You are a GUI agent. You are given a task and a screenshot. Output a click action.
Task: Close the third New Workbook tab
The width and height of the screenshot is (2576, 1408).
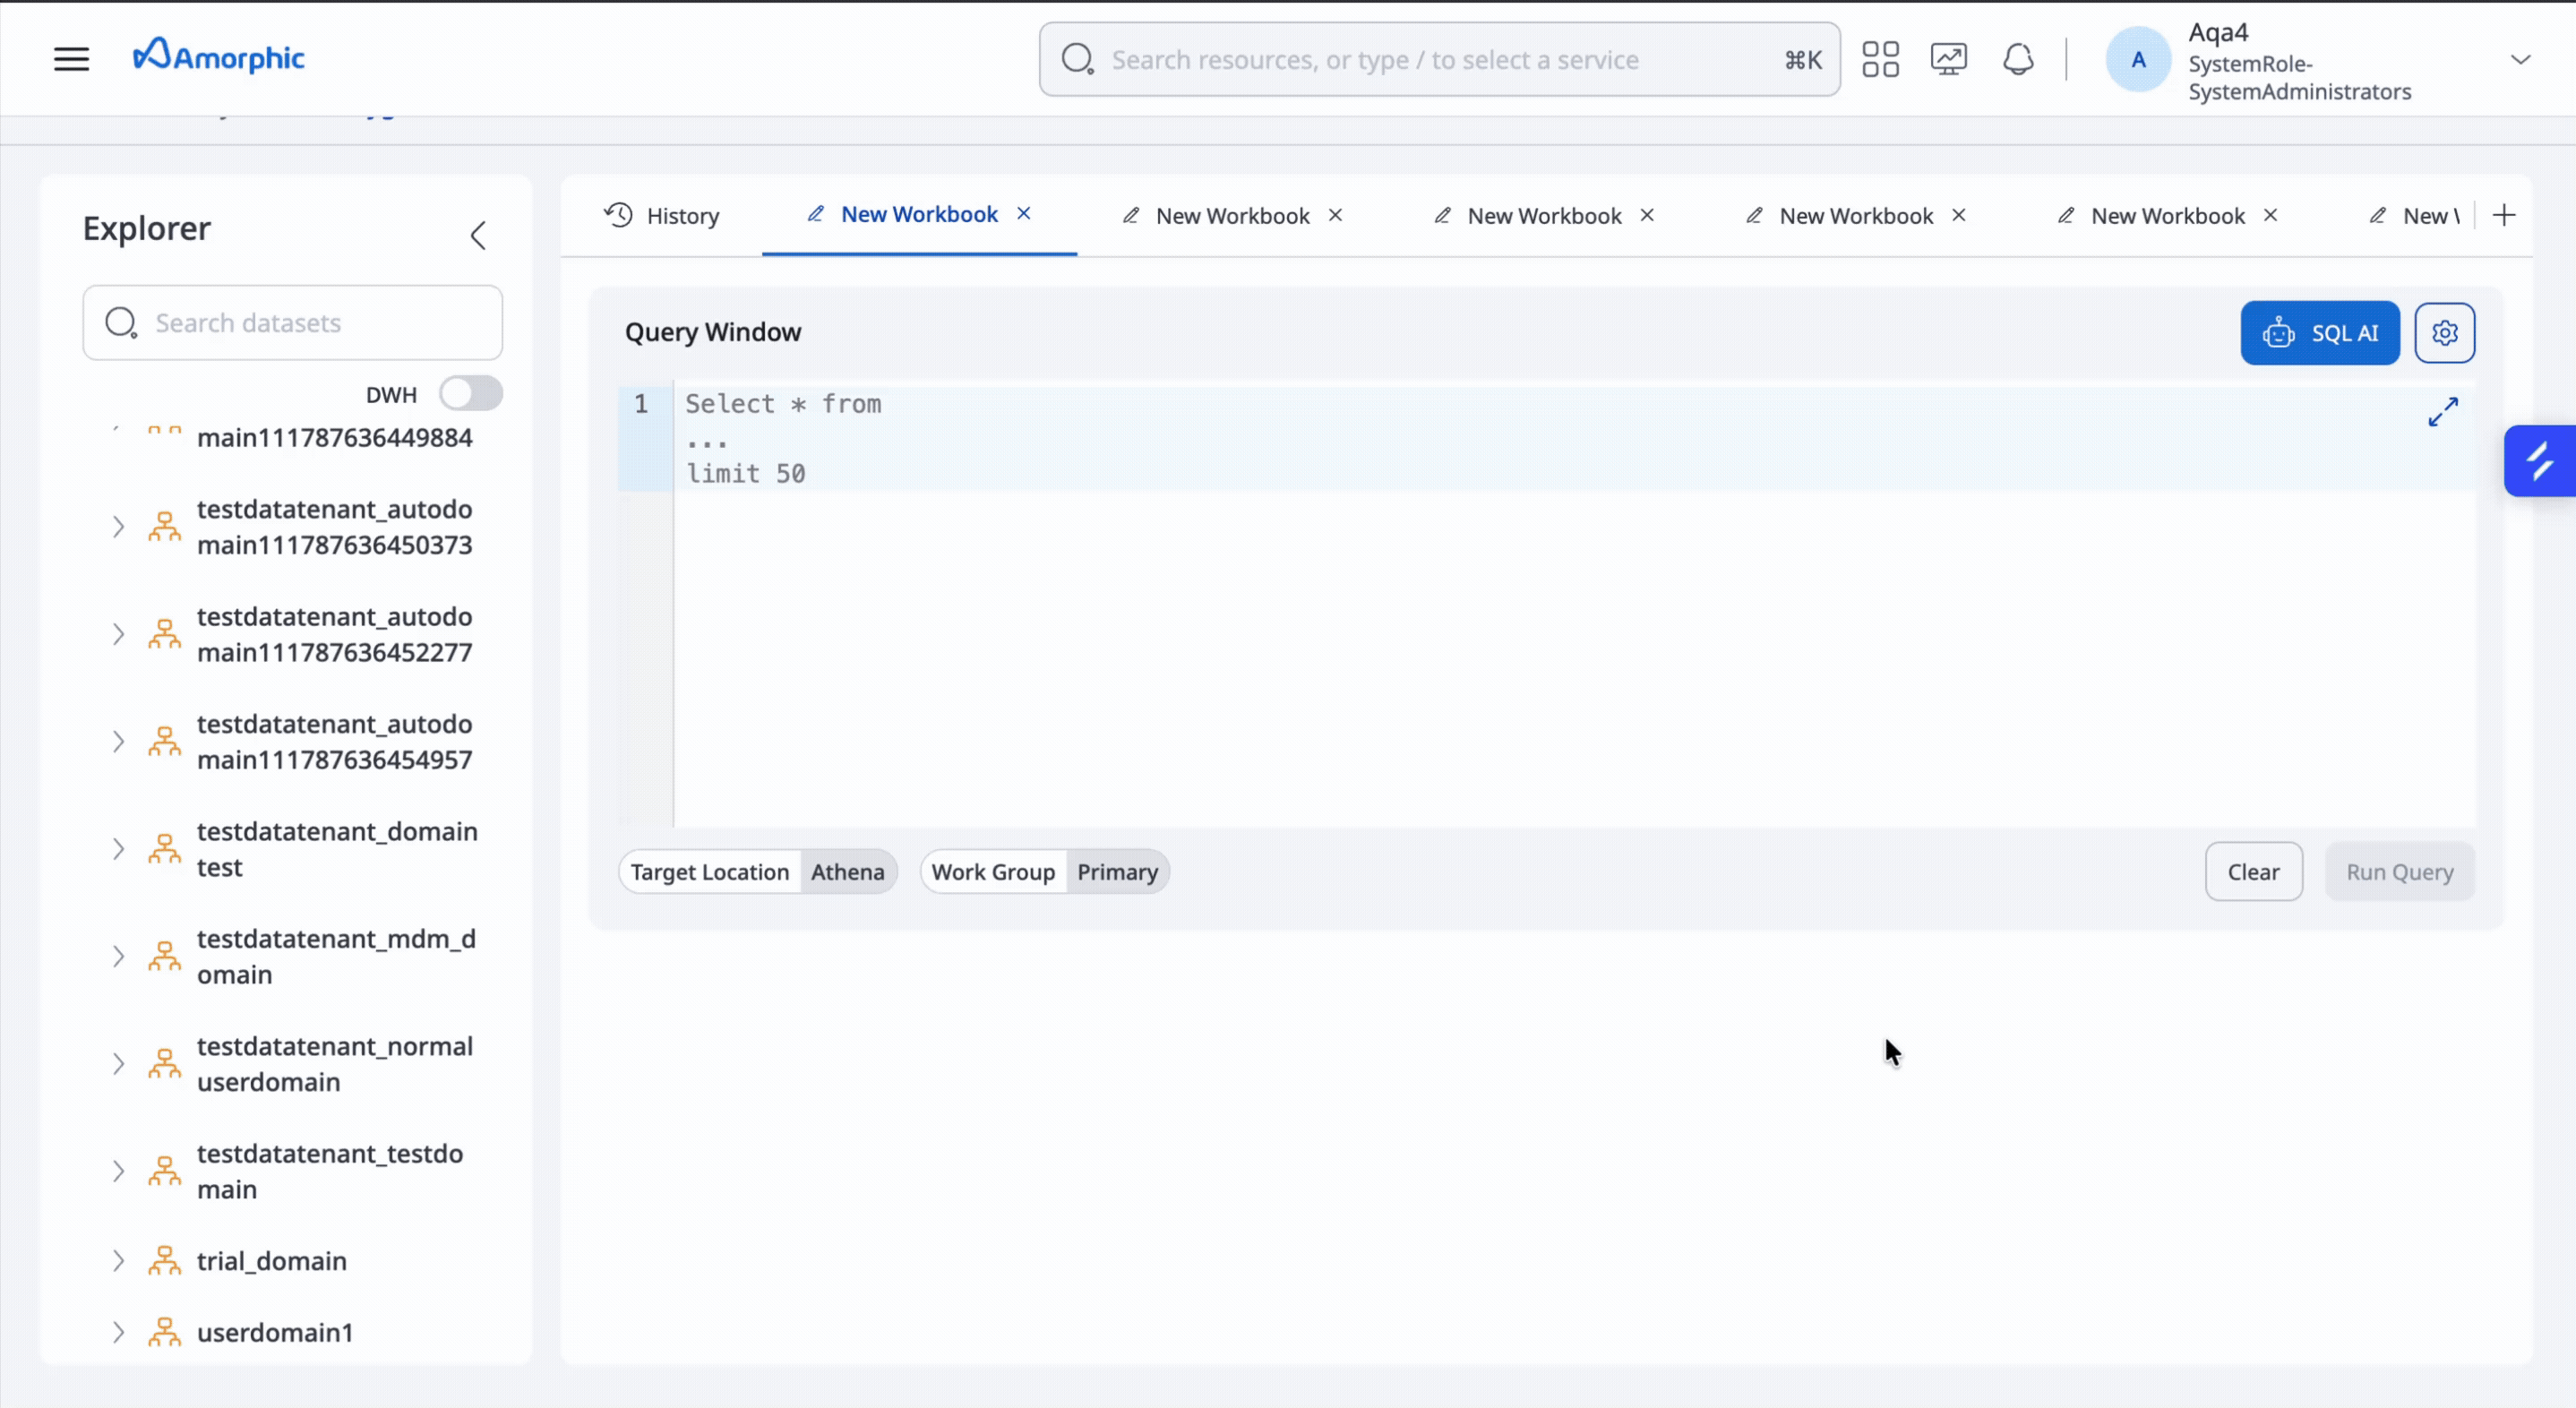(x=1647, y=216)
